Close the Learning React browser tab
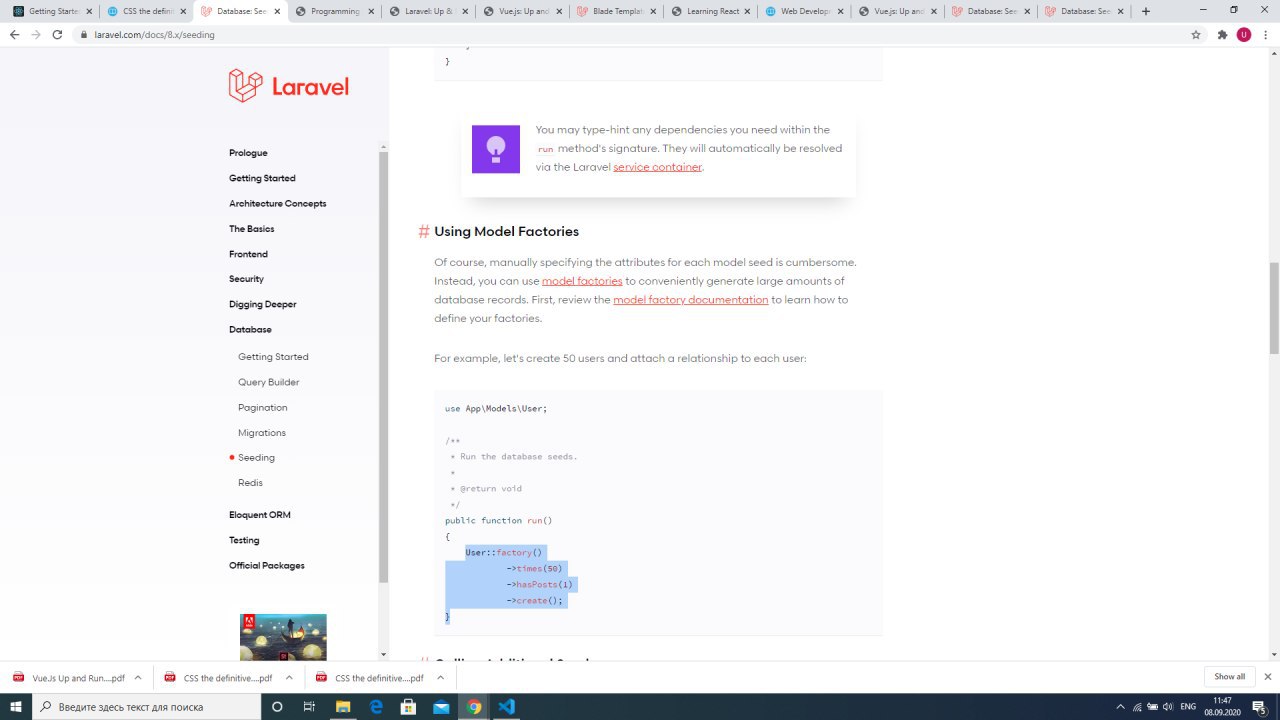 click(747, 11)
